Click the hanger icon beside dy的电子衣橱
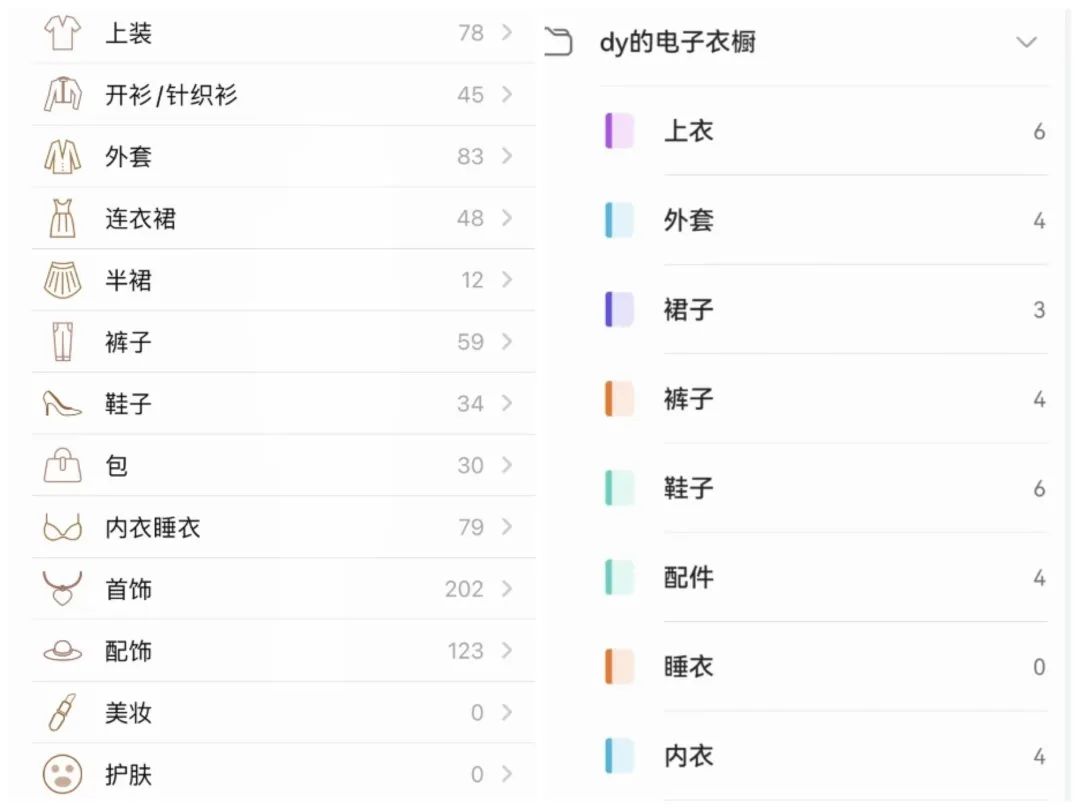Screen dimensions: 1080x810 [559, 41]
